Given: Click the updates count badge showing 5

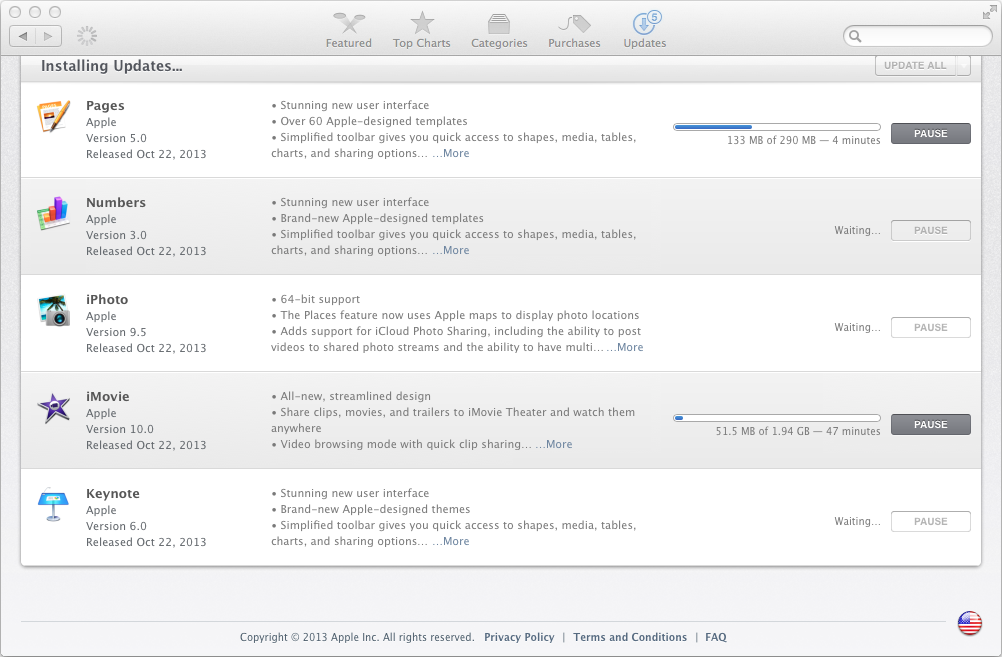Looking at the screenshot, I should pyautogui.click(x=654, y=17).
